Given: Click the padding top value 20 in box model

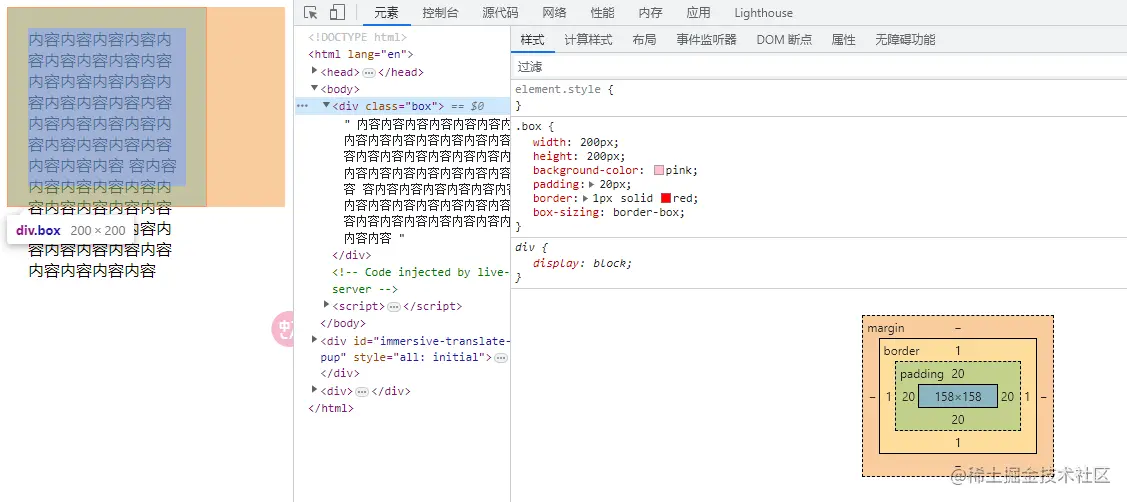Looking at the screenshot, I should [x=957, y=374].
